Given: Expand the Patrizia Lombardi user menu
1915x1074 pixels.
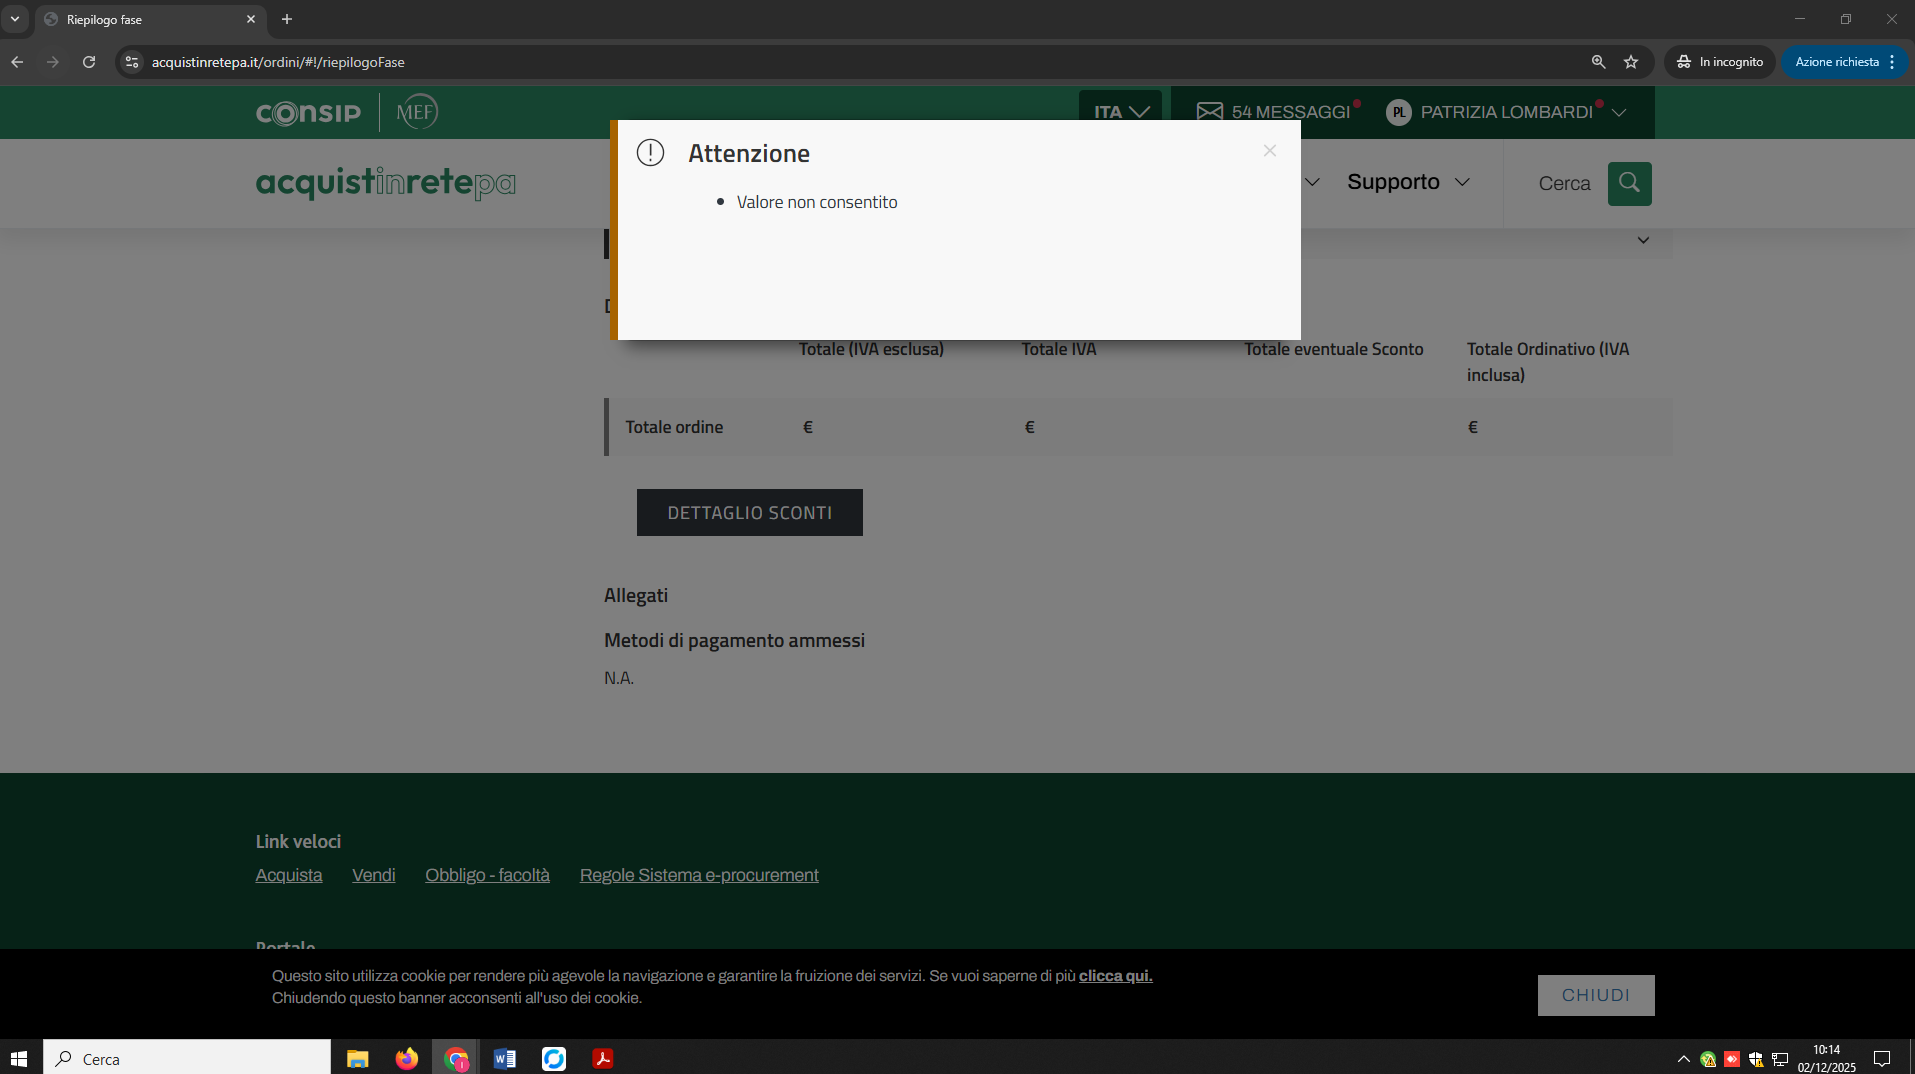Looking at the screenshot, I should [1506, 112].
